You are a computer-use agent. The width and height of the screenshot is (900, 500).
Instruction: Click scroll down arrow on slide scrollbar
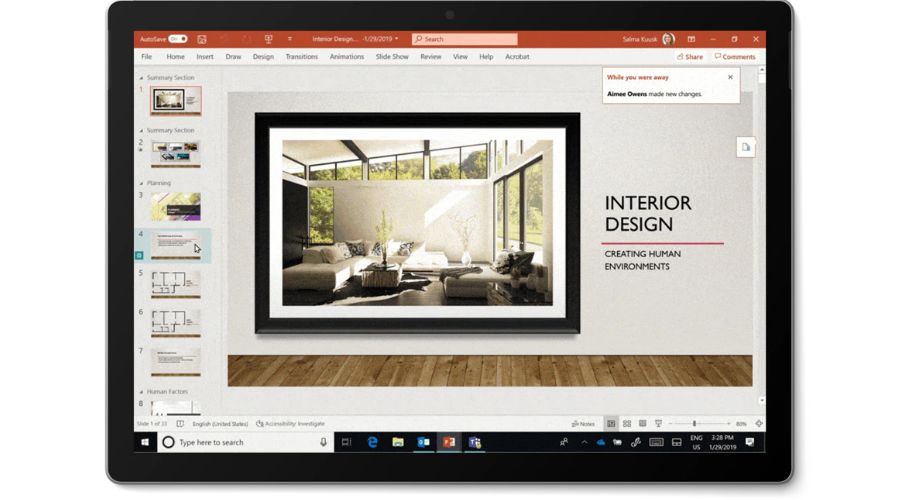762,401
